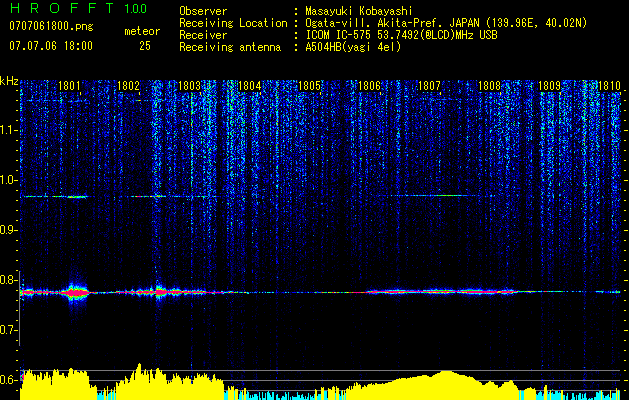Click the second echo burst after 1802
629x400 pixels.
[x=160, y=291]
